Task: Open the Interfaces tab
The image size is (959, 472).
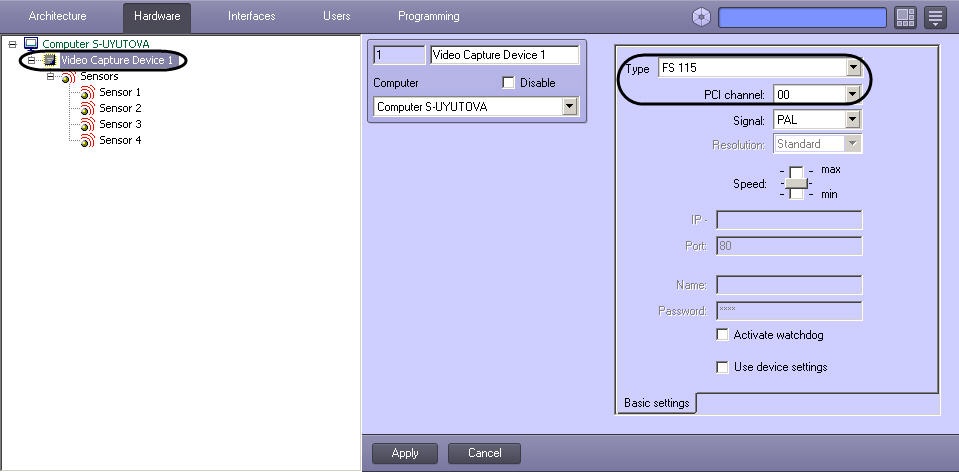Action: [251, 17]
